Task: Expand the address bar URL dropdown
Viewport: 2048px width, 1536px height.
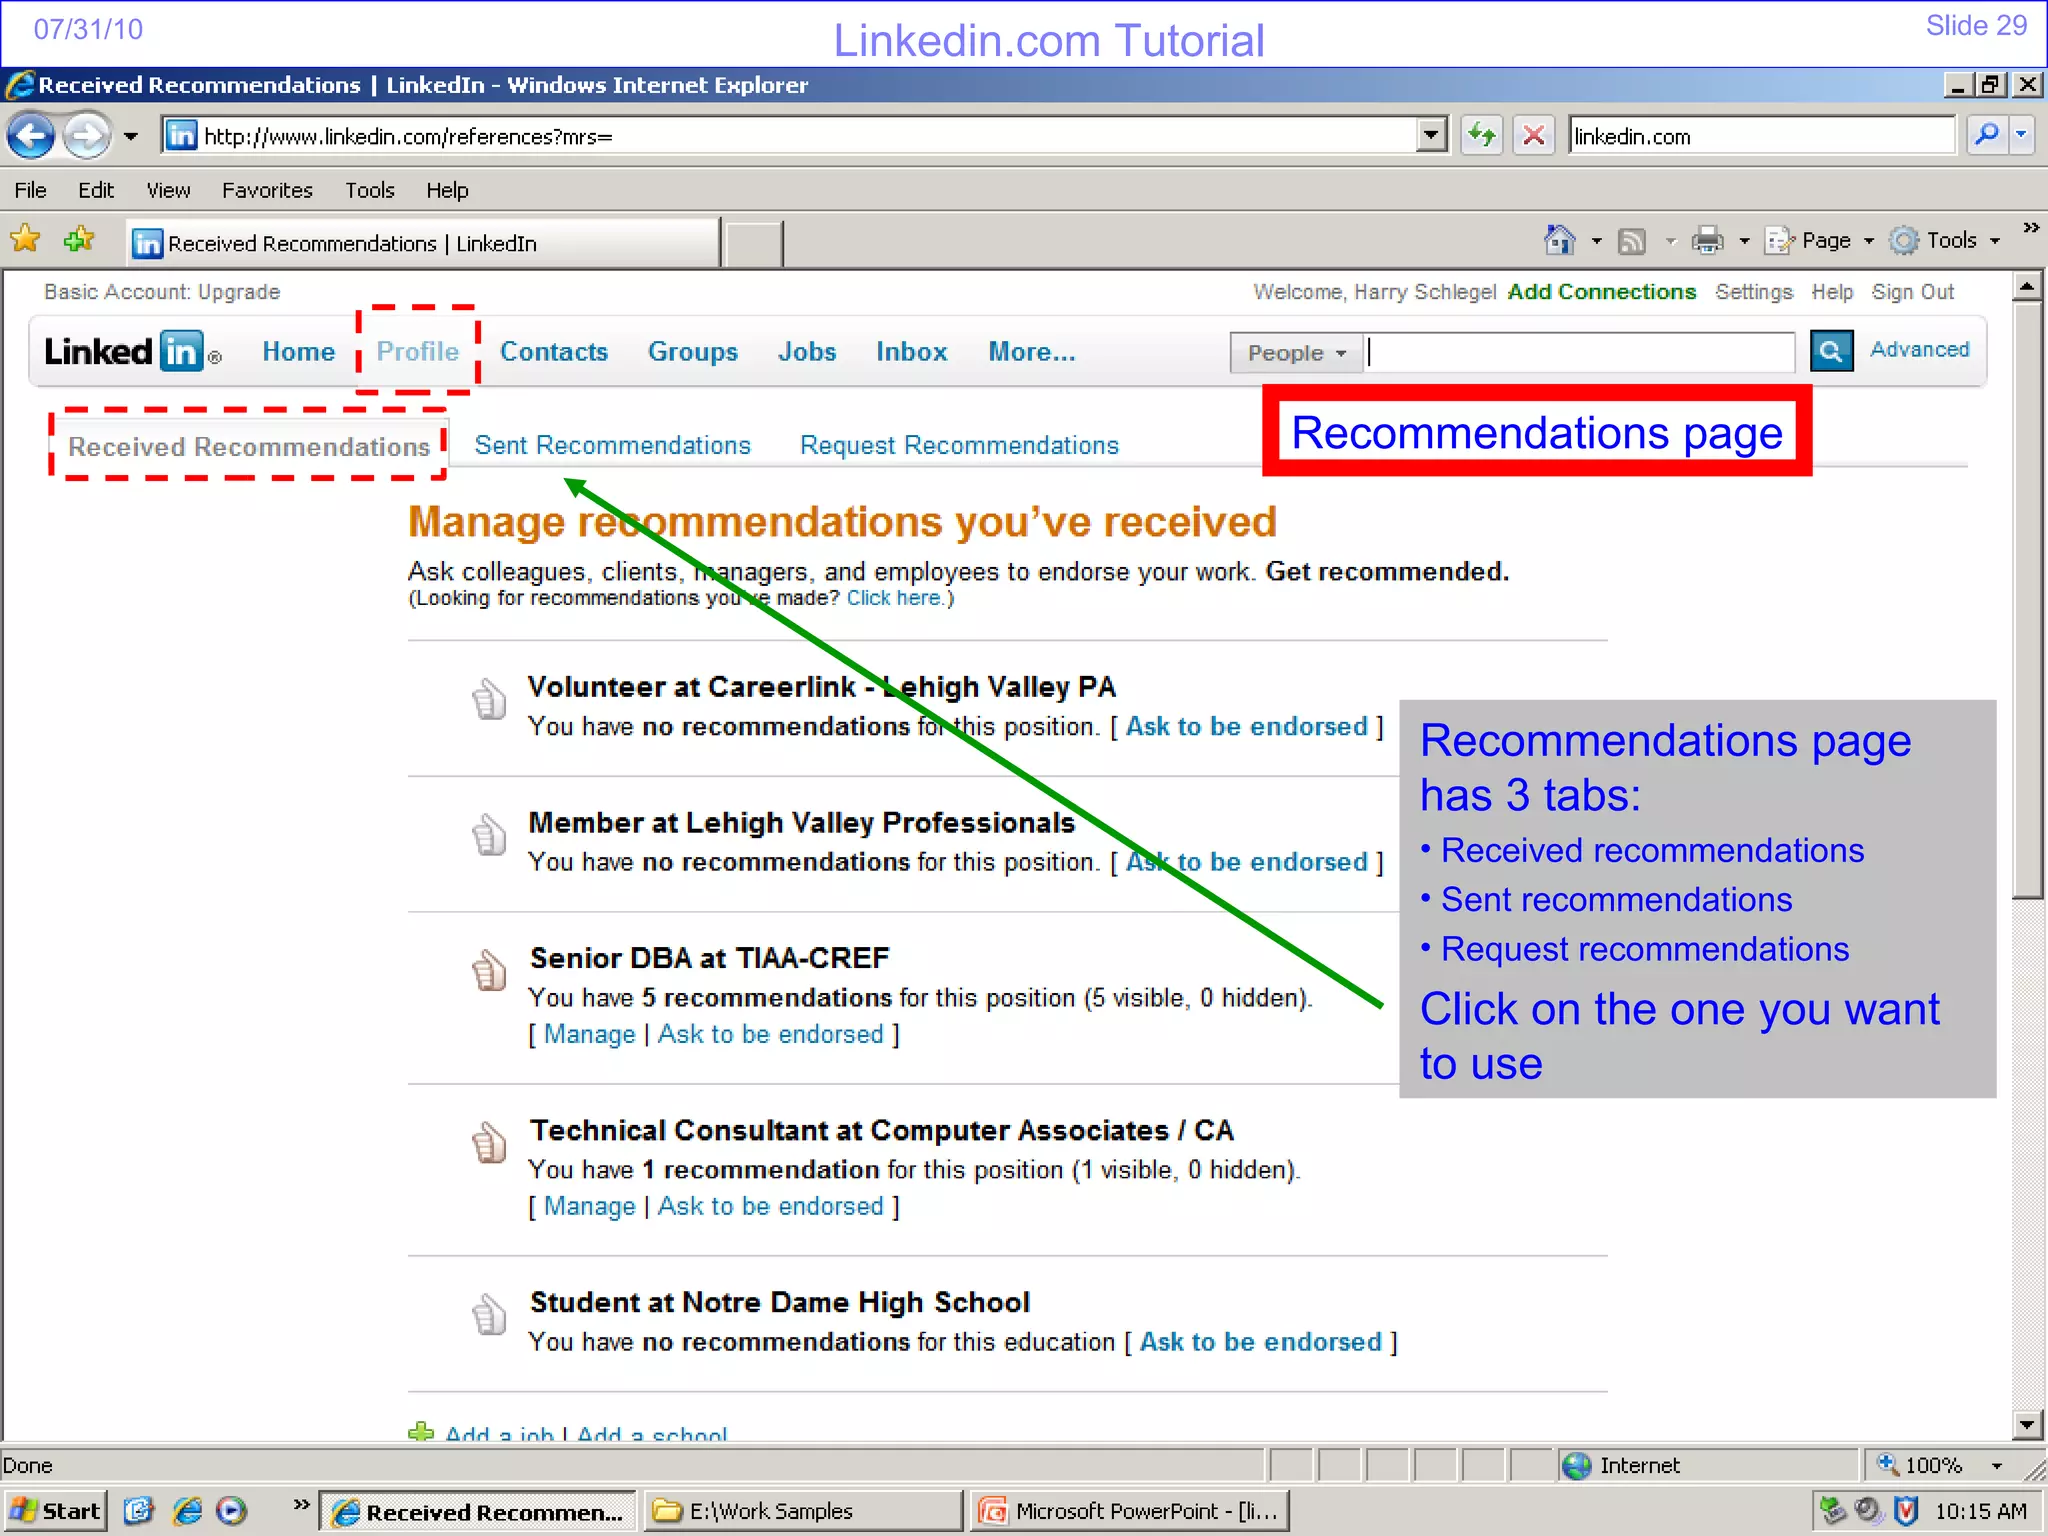Action: pyautogui.click(x=1432, y=136)
